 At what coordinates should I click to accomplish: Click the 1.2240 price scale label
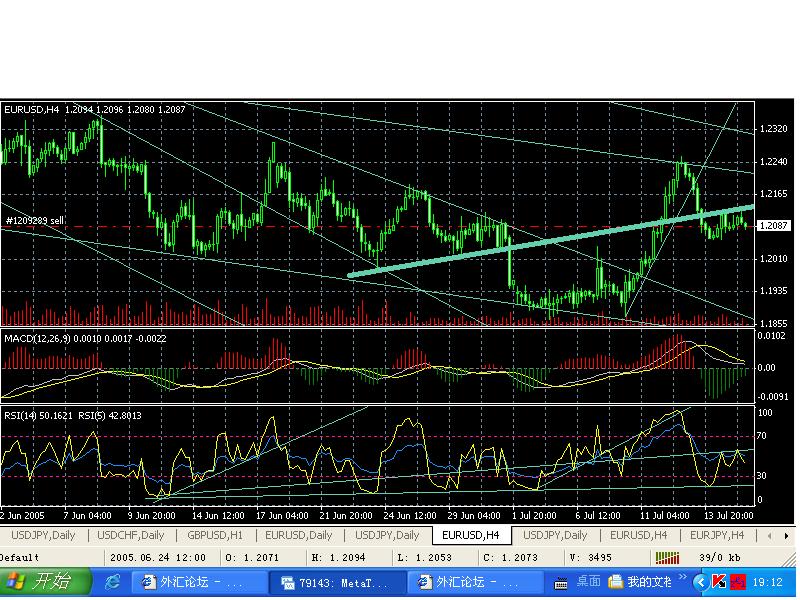(773, 162)
